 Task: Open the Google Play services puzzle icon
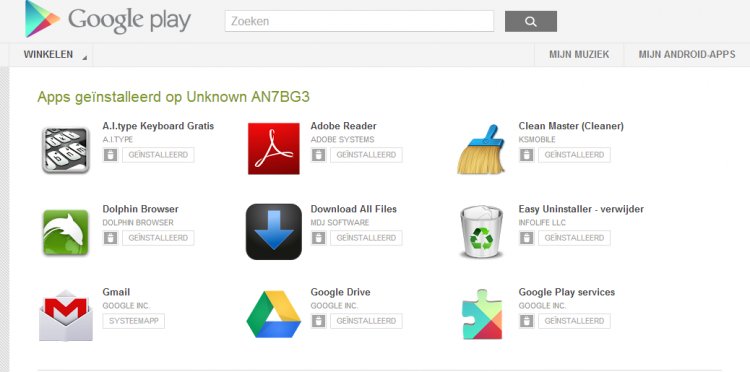(482, 314)
